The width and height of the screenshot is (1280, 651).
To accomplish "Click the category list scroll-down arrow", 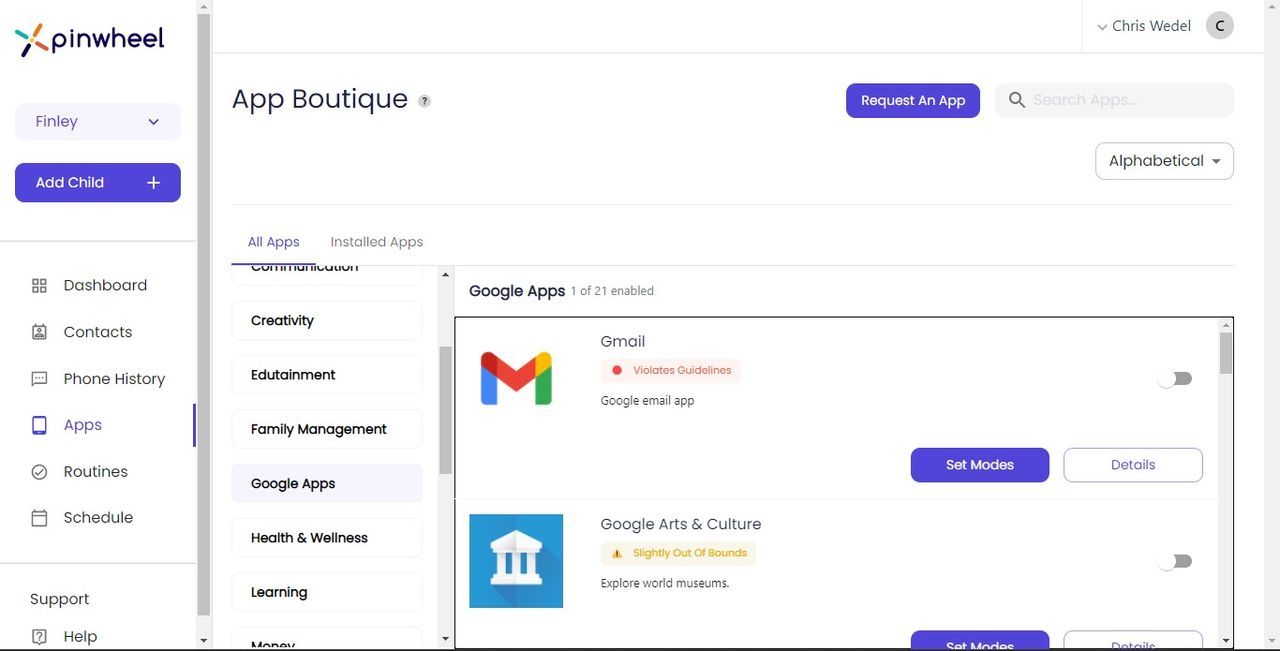I will pos(446,638).
